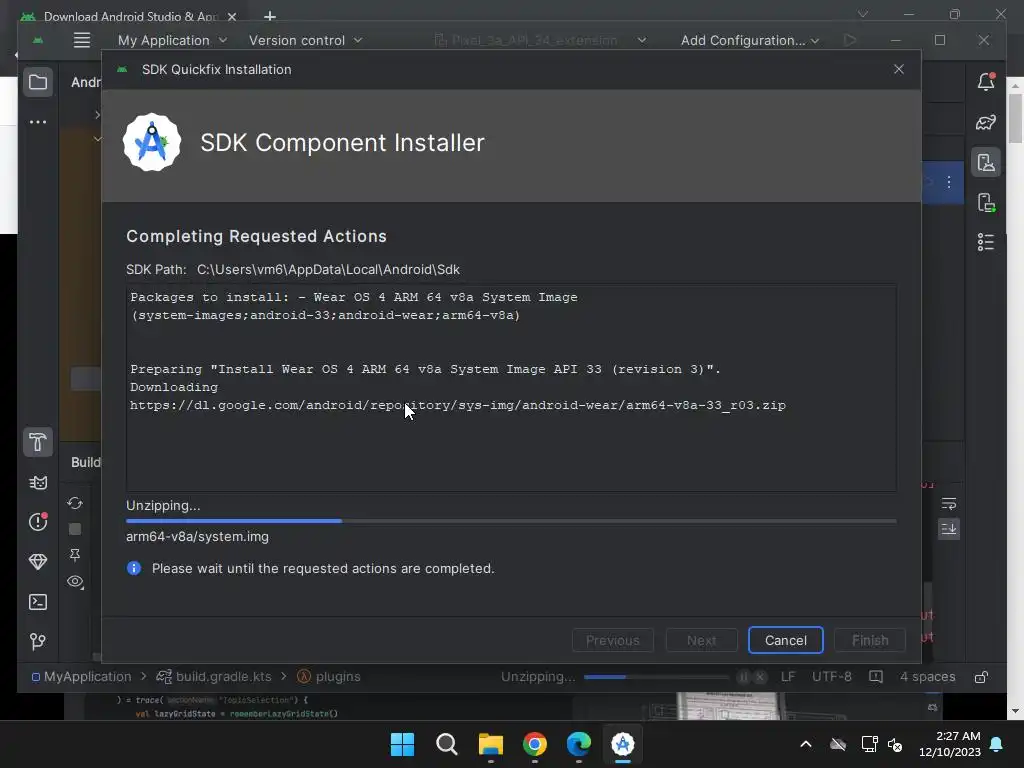Open the Running Devices icon

[986, 202]
